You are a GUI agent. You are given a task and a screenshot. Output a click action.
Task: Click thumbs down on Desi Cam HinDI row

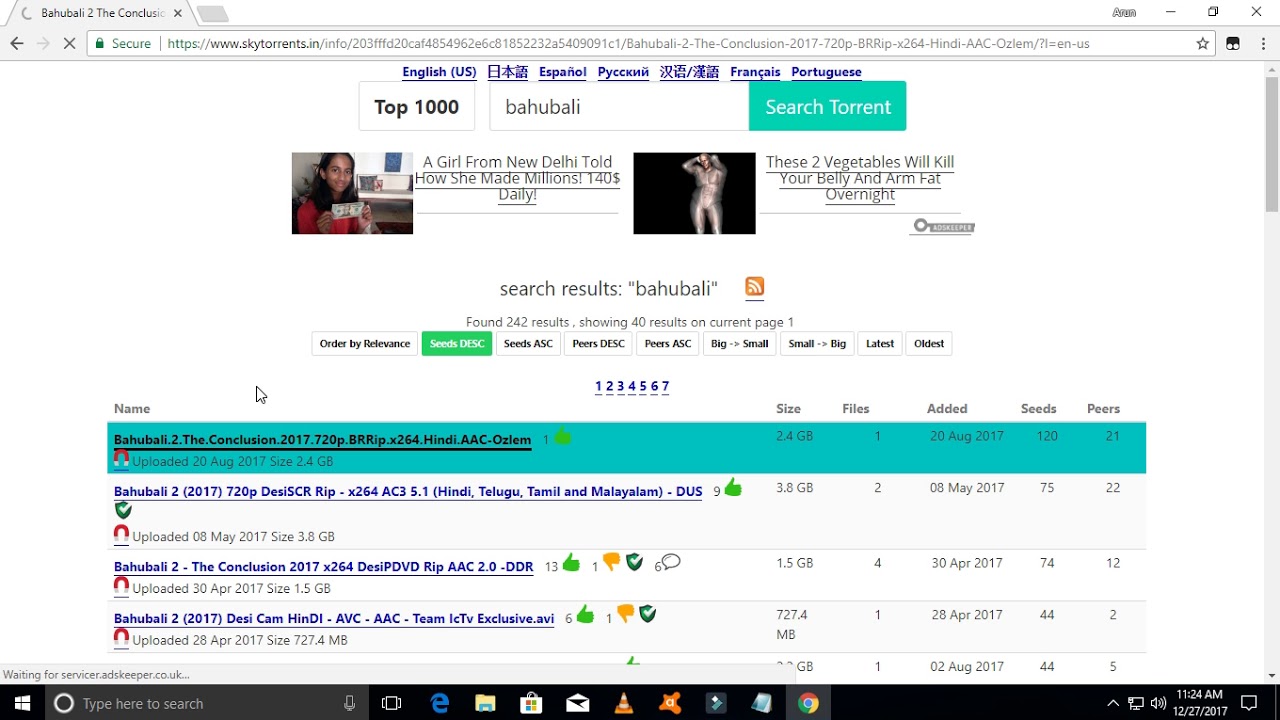(x=625, y=615)
